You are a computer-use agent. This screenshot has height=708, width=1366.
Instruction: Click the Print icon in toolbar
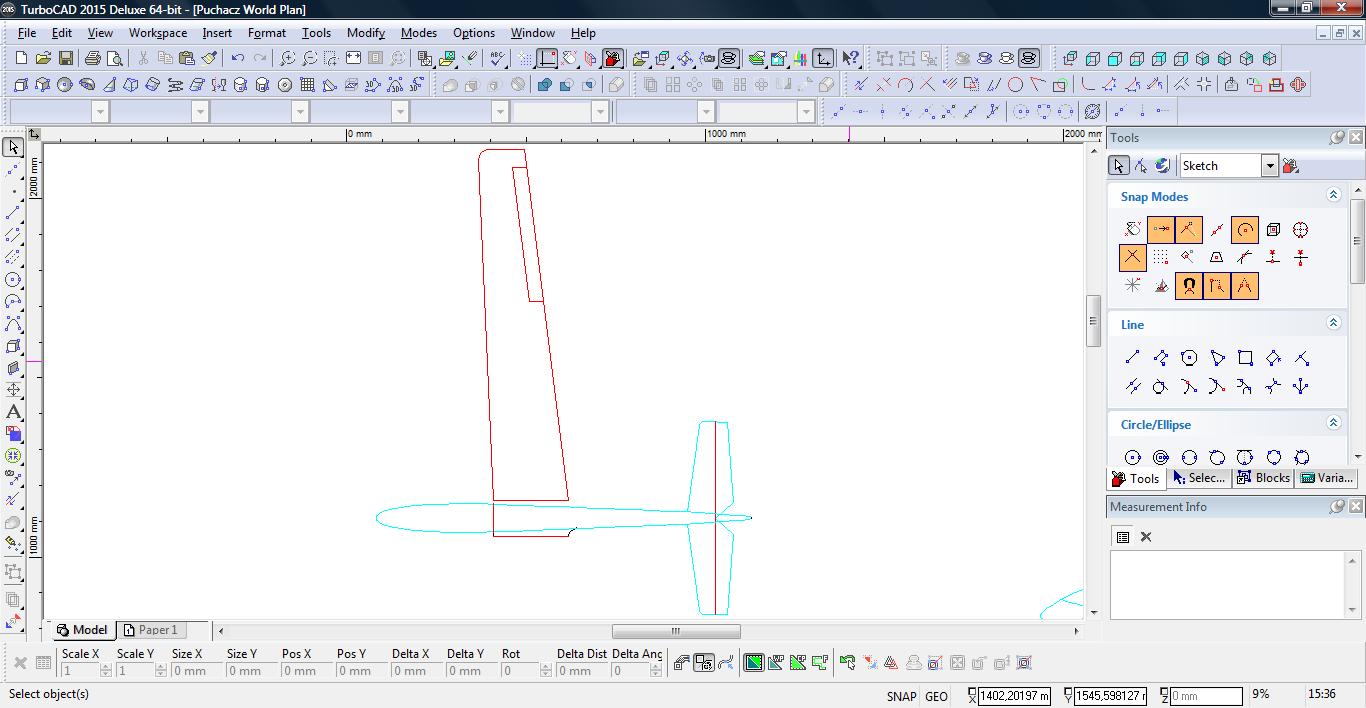tap(93, 59)
